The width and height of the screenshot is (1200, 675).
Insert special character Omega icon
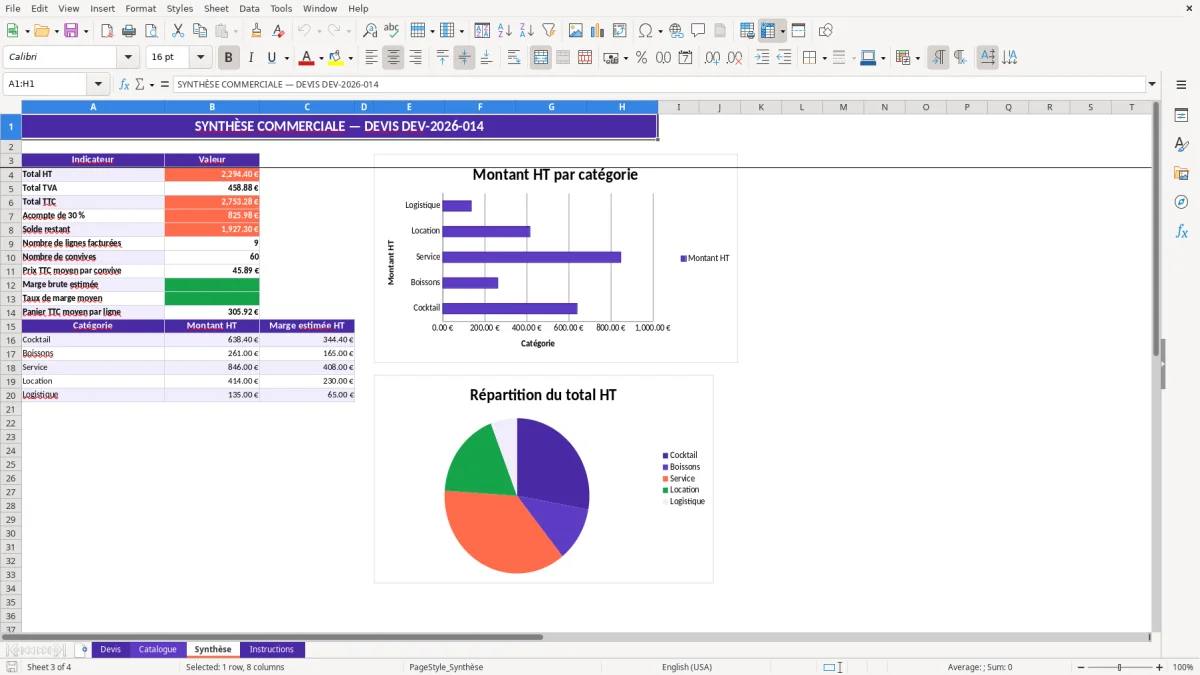pyautogui.click(x=645, y=31)
